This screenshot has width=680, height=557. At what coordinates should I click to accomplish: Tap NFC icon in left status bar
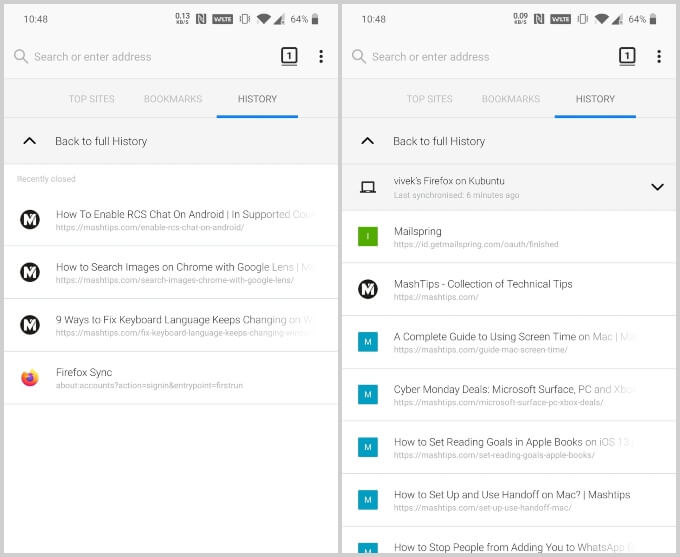[x=201, y=19]
